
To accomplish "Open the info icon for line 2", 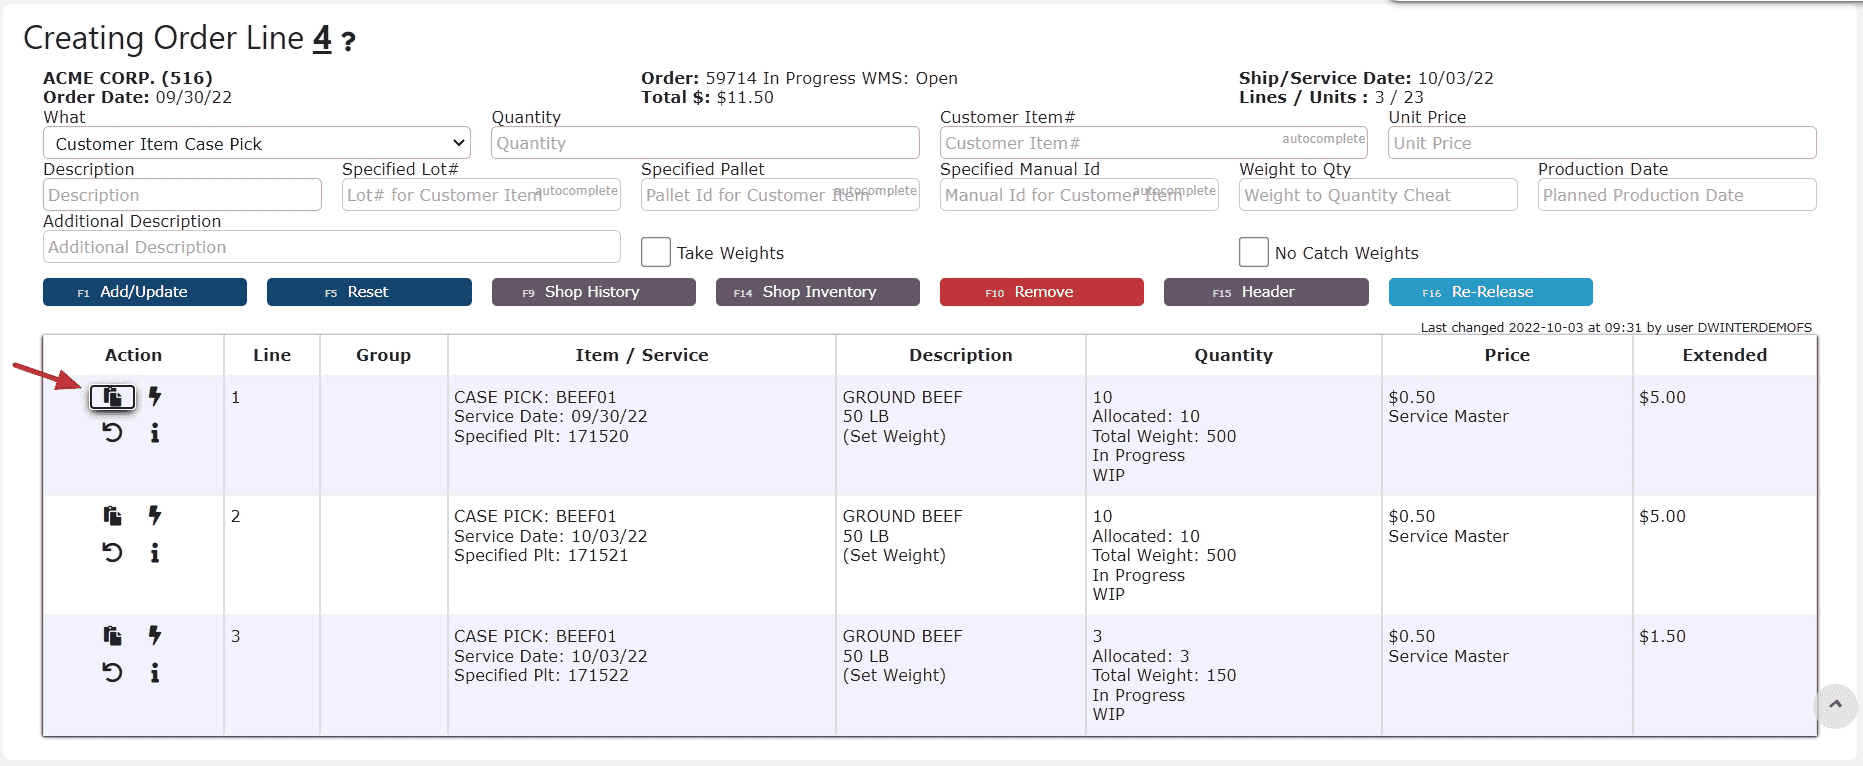I will (x=155, y=553).
